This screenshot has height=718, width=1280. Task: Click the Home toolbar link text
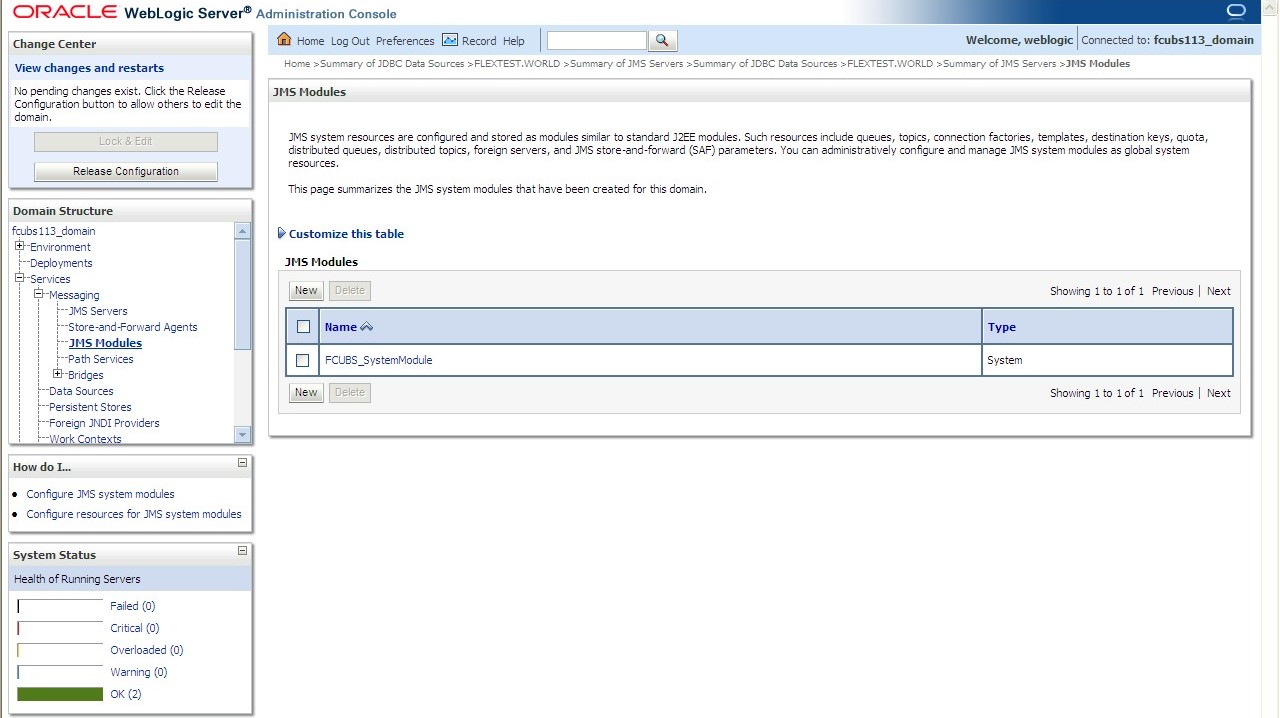[310, 41]
